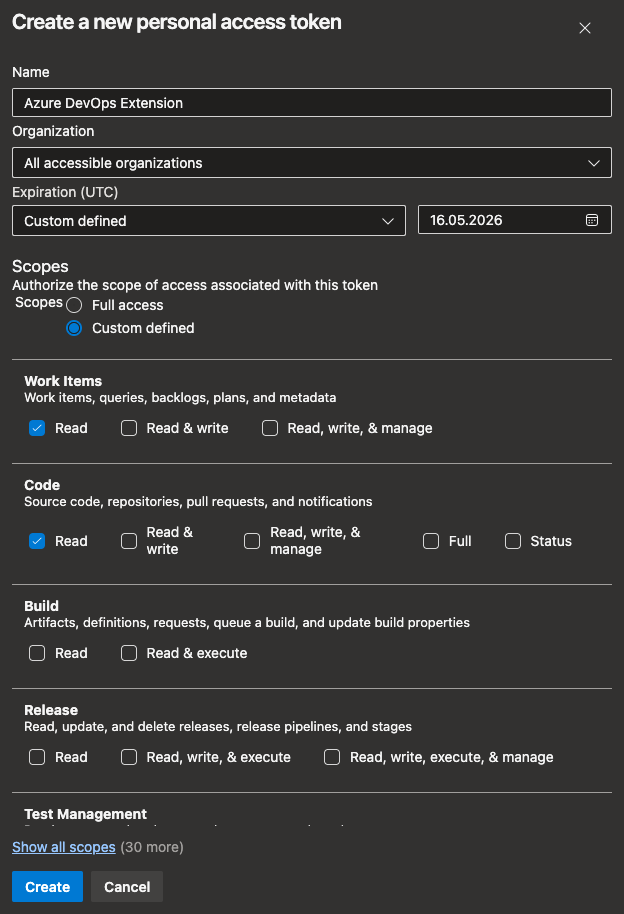Select the Full access radio button
This screenshot has width=624, height=914.
[x=74, y=305]
